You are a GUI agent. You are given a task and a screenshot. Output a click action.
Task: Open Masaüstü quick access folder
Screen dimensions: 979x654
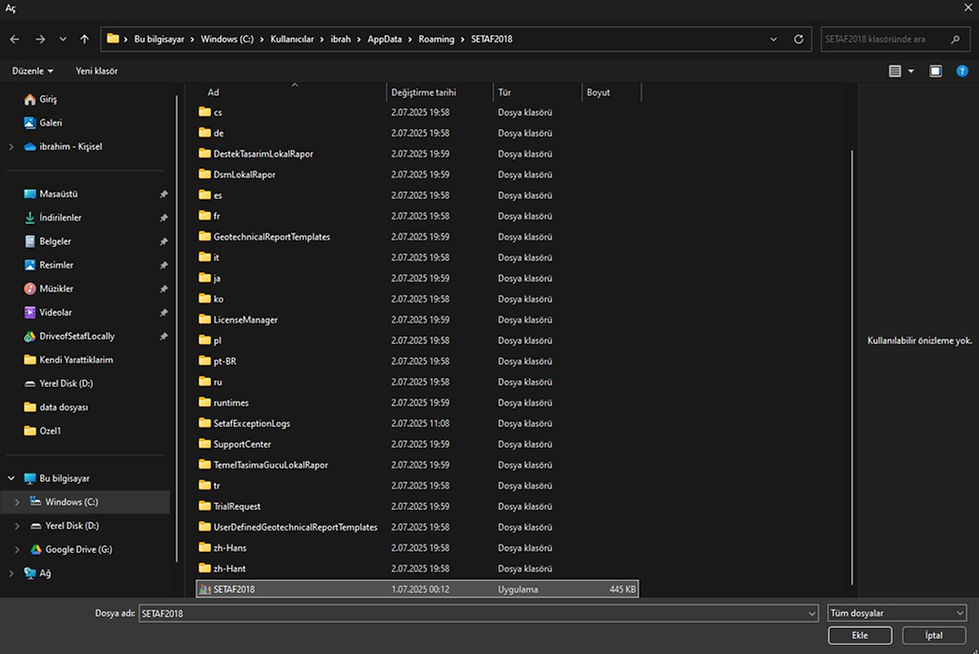58,194
